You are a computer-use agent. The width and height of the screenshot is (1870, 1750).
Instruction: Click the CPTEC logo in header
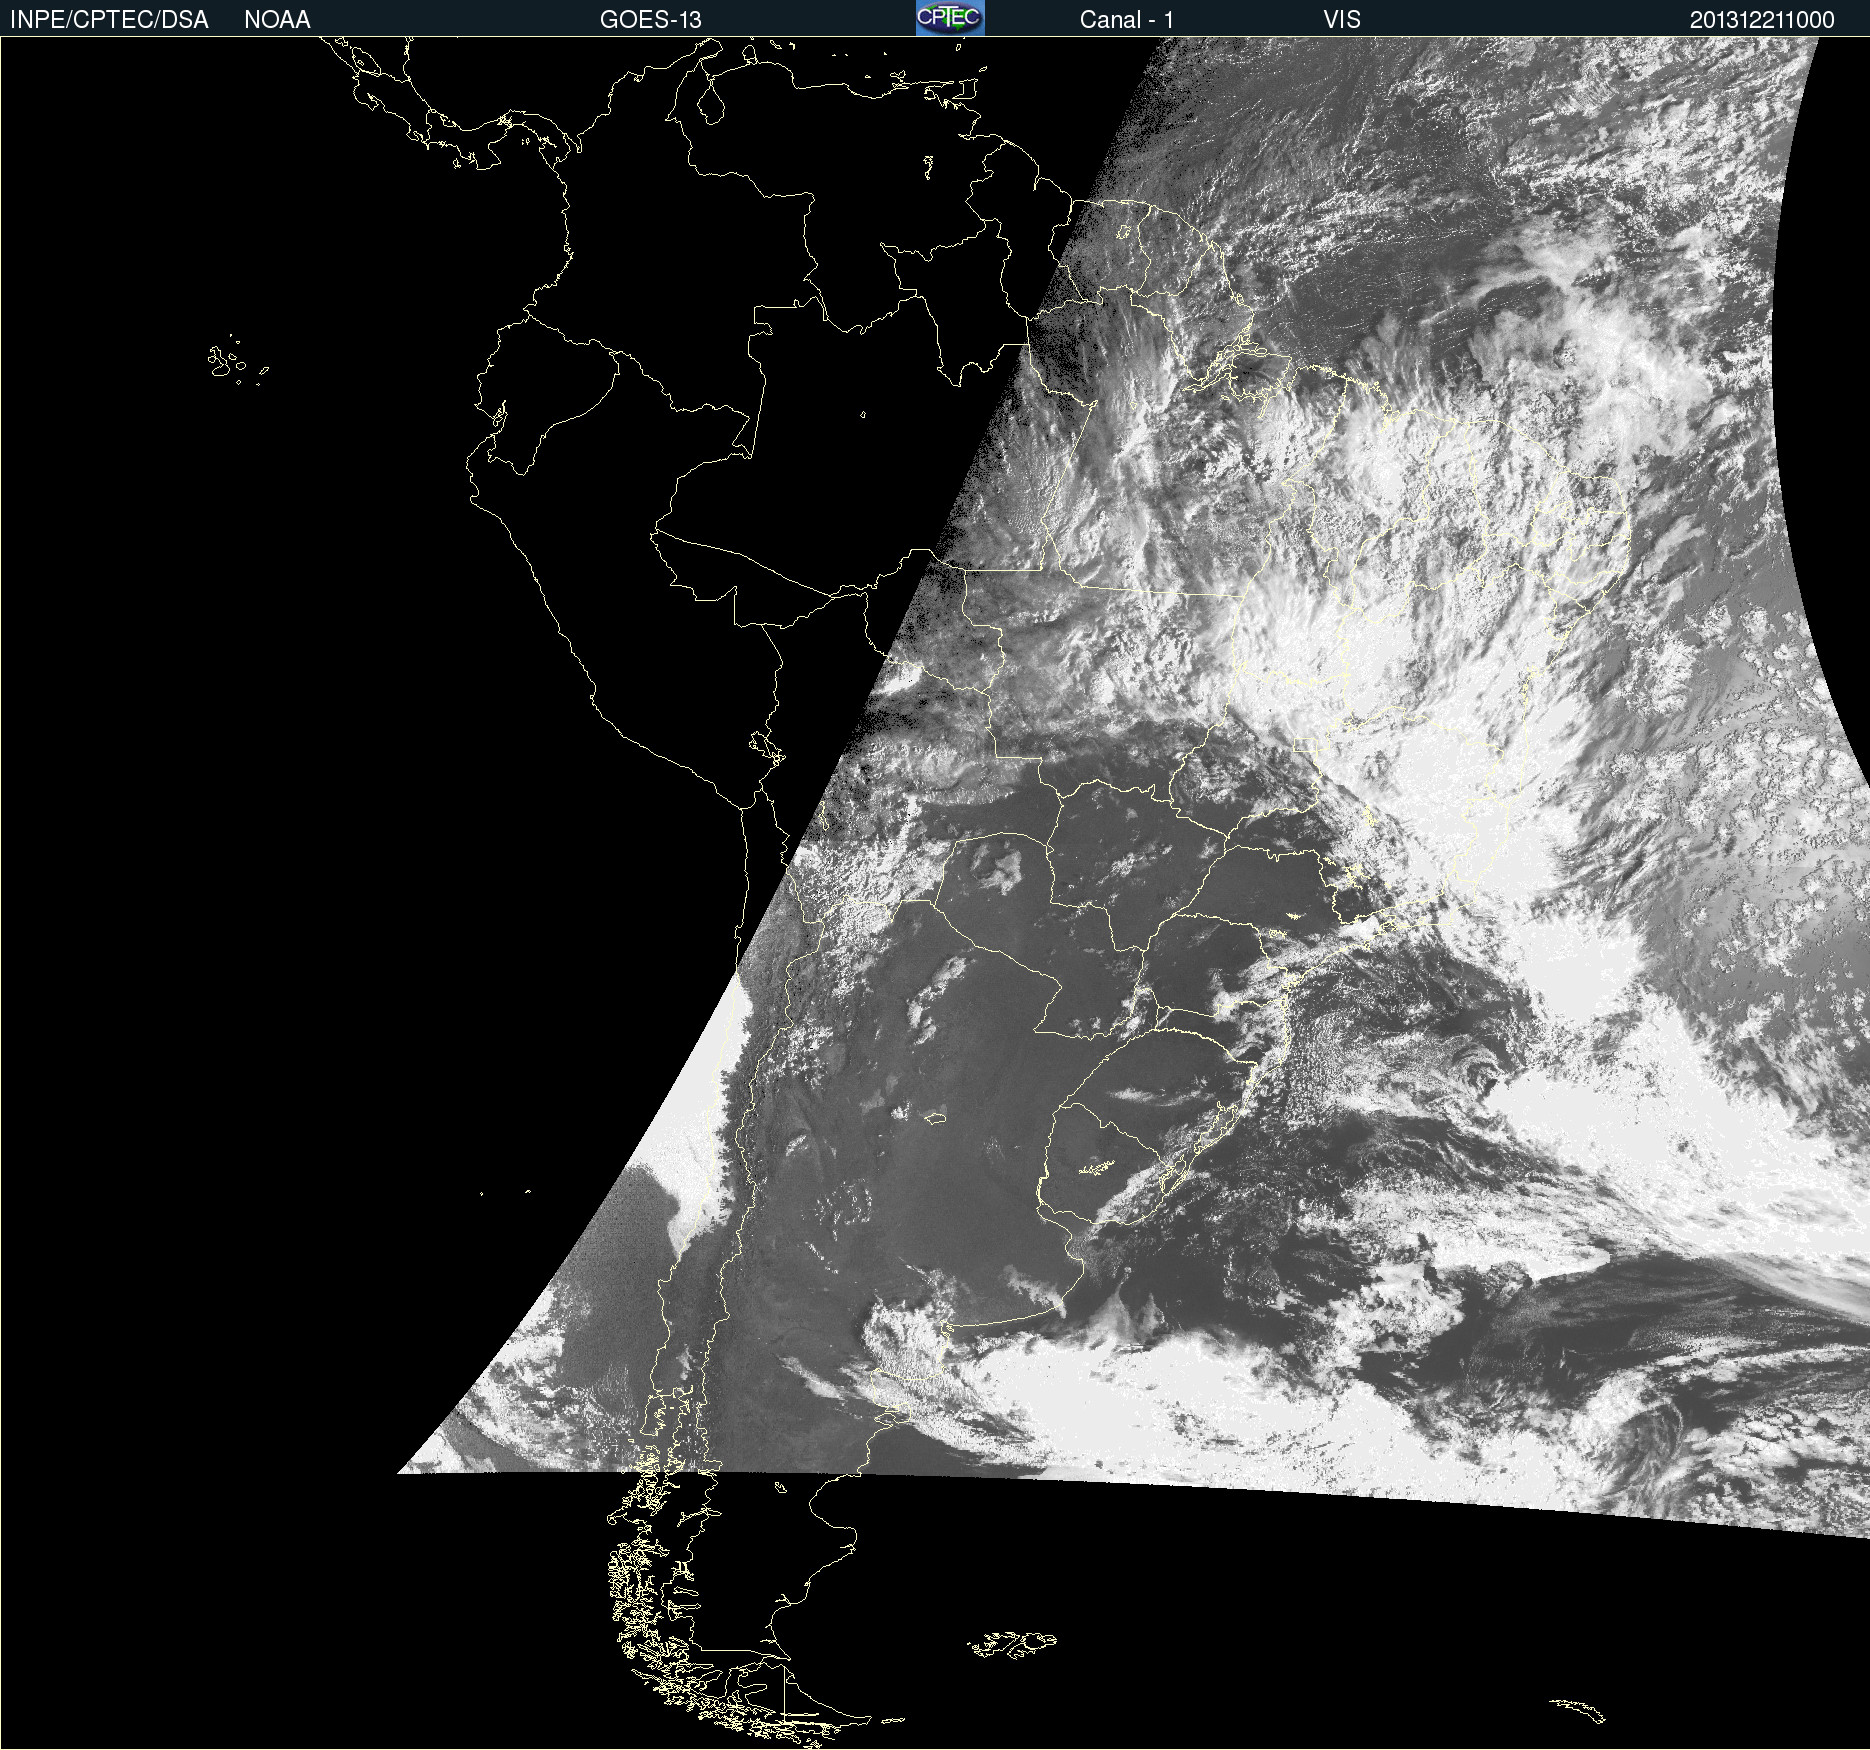pos(950,18)
